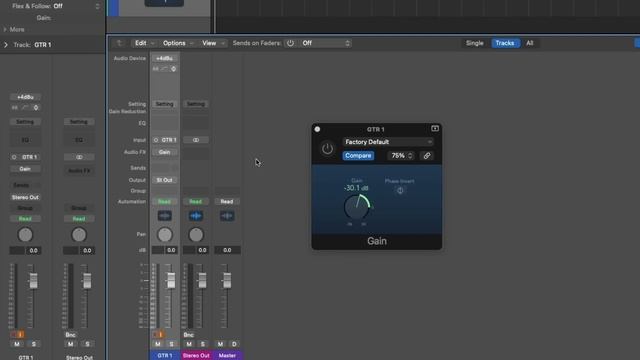Click the Stereo Out pan knob in the mixer

[196, 235]
